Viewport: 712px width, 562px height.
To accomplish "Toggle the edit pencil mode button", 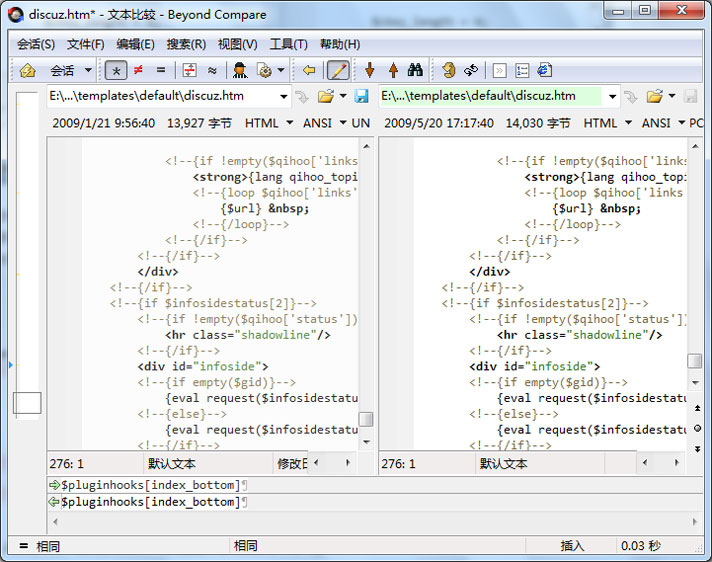I will click(338, 71).
